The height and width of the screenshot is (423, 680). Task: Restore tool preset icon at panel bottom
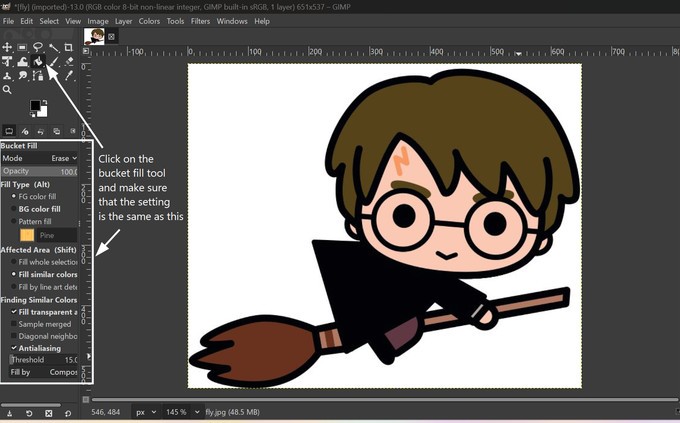[x=29, y=413]
